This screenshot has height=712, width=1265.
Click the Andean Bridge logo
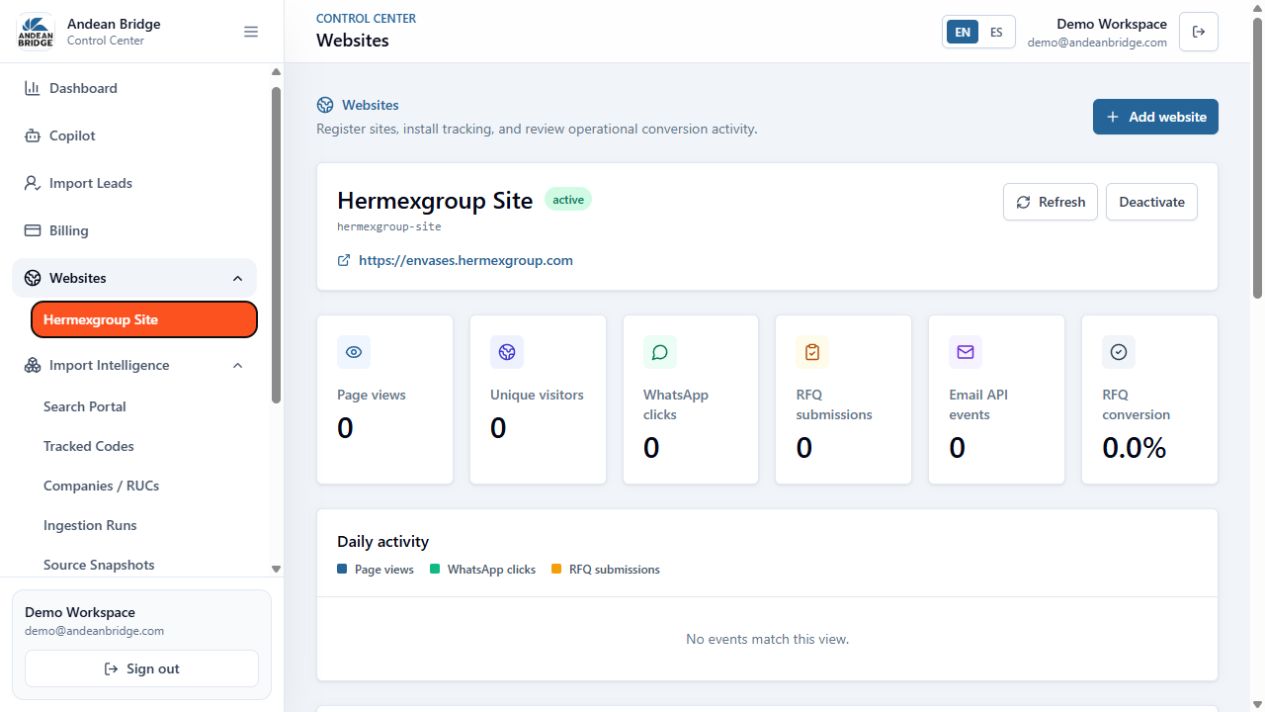[x=36, y=32]
